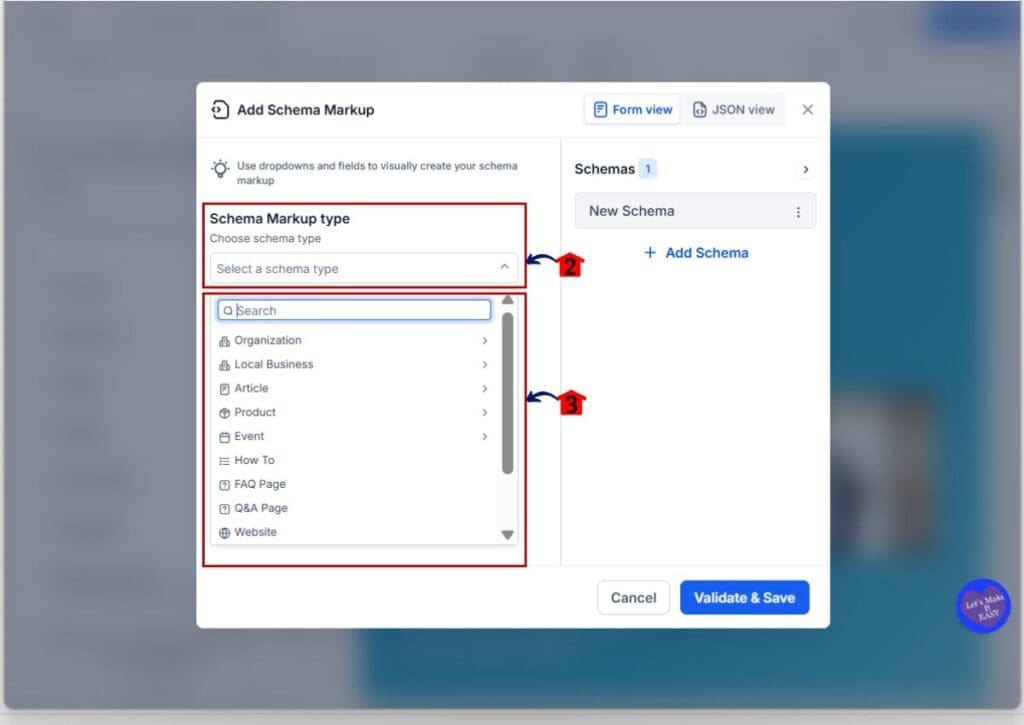Collapse the schema type dropdown
This screenshot has width=1024, height=725.
(x=504, y=267)
